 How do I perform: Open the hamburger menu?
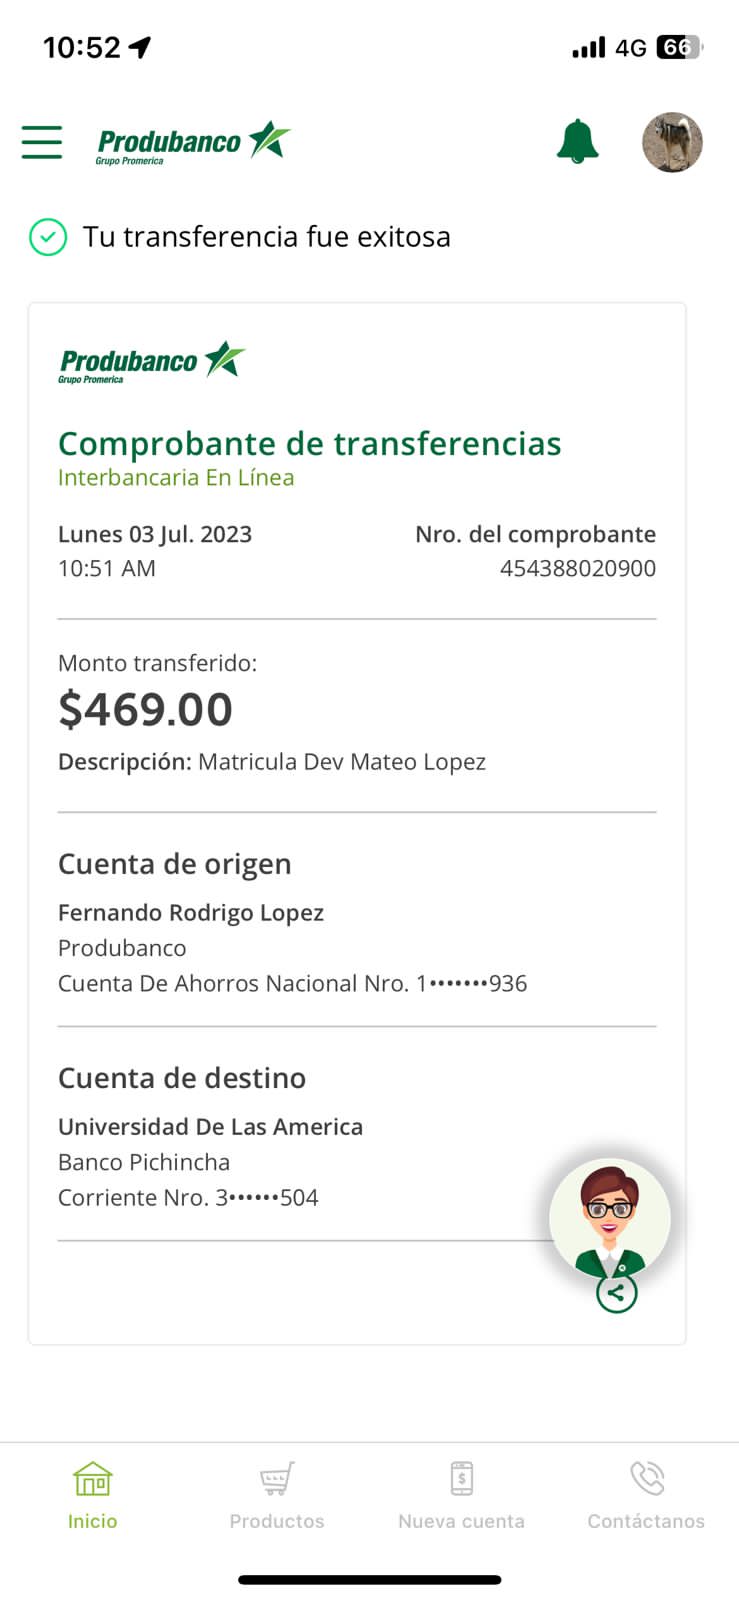[x=42, y=142]
